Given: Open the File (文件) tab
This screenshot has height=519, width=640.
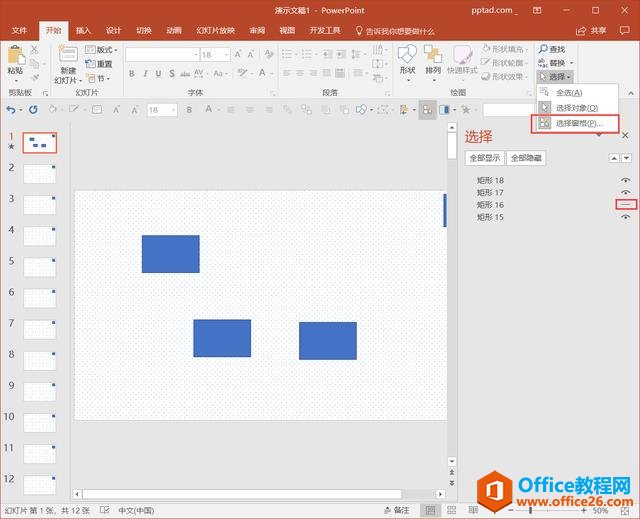Looking at the screenshot, I should point(19,31).
